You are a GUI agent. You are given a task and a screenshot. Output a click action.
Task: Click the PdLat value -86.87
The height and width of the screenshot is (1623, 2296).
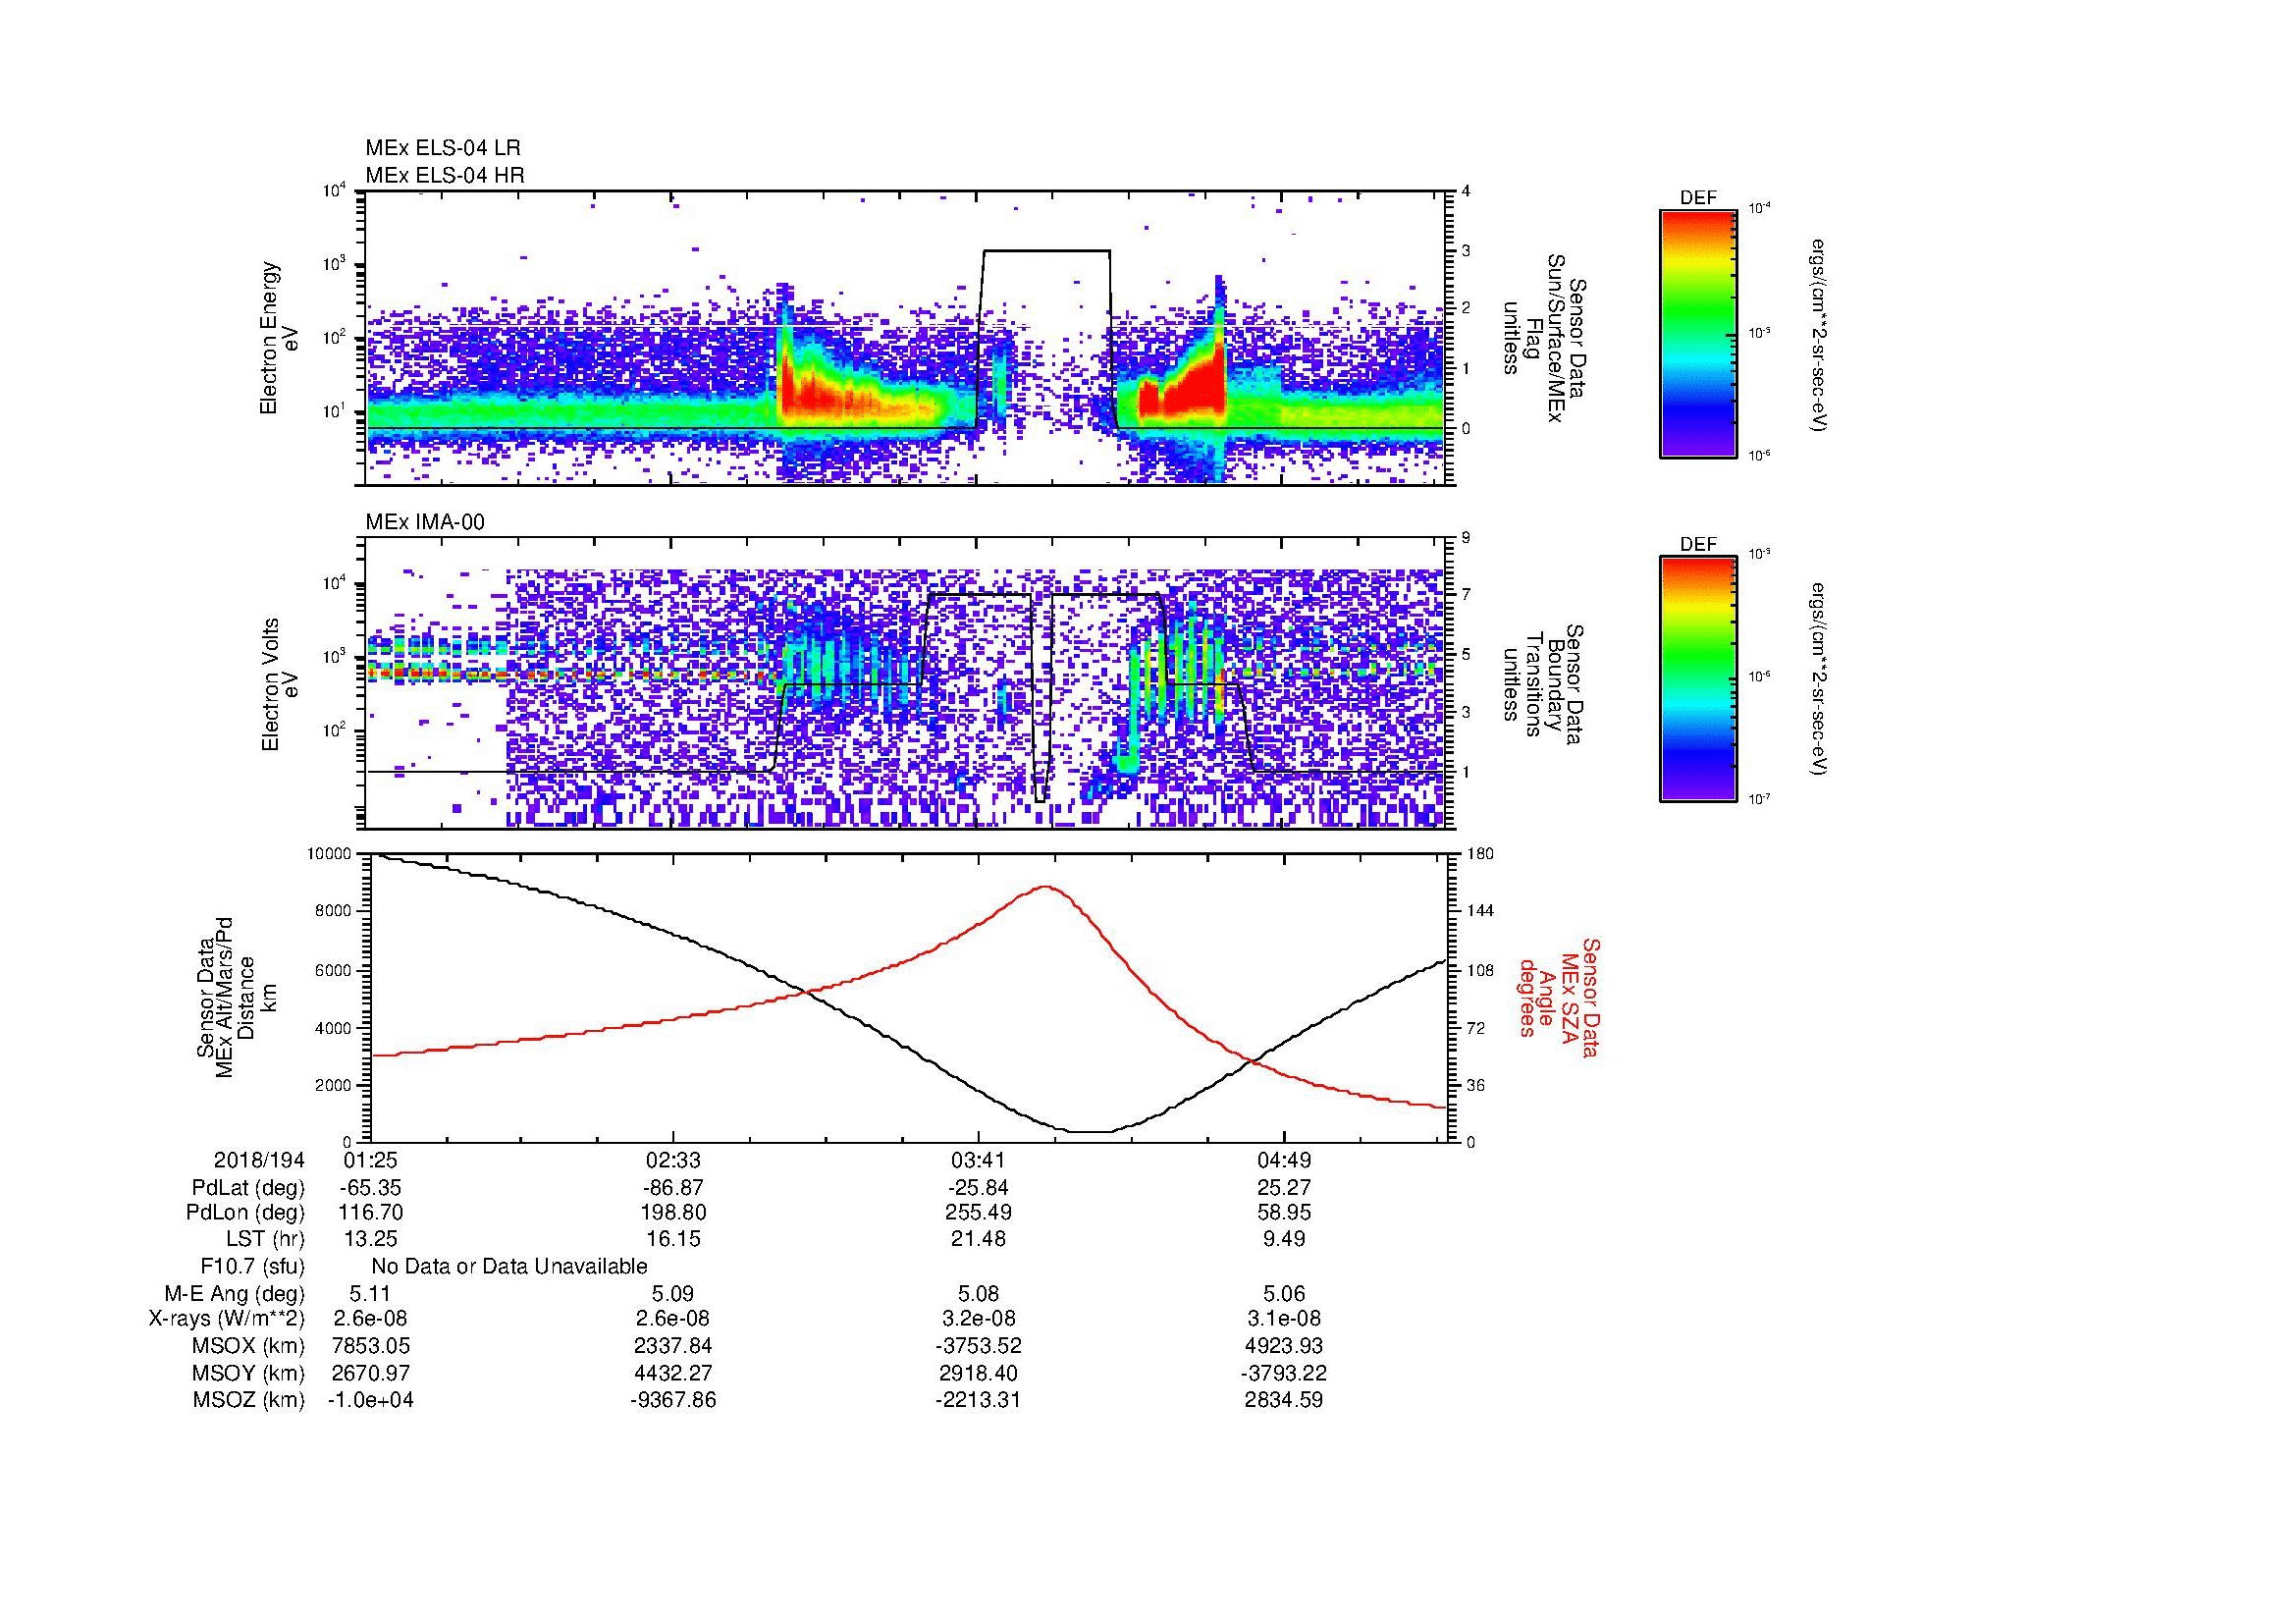pos(674,1188)
